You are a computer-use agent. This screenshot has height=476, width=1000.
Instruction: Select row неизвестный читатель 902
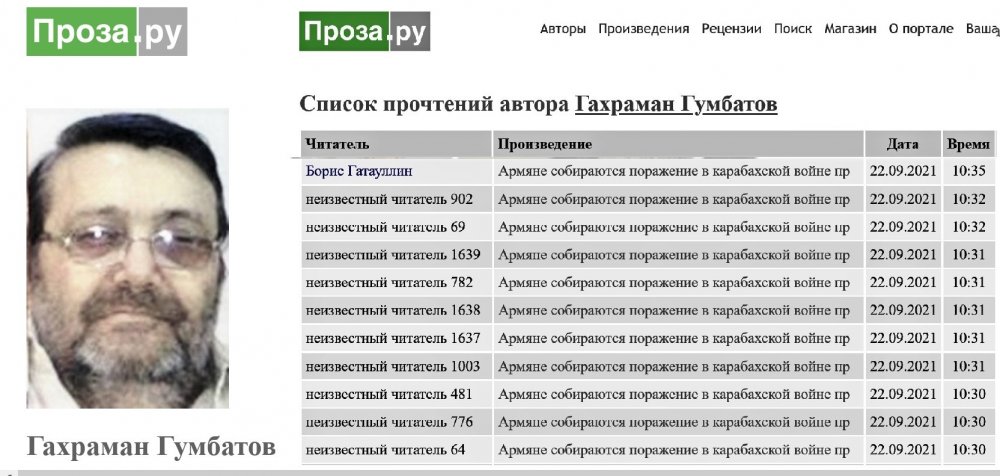point(647,199)
